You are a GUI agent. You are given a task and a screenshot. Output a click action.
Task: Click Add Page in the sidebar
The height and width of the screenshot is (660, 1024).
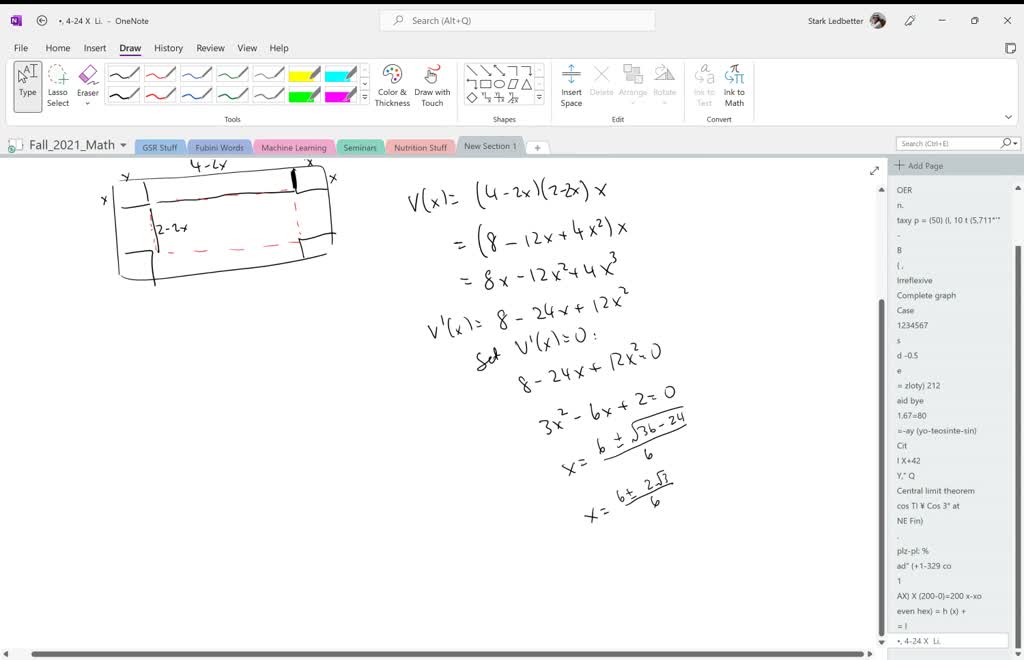919,165
